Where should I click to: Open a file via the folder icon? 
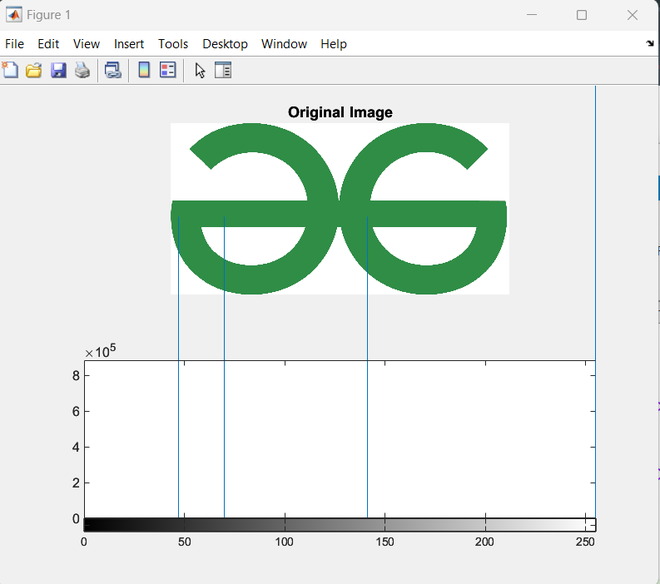pyautogui.click(x=34, y=70)
